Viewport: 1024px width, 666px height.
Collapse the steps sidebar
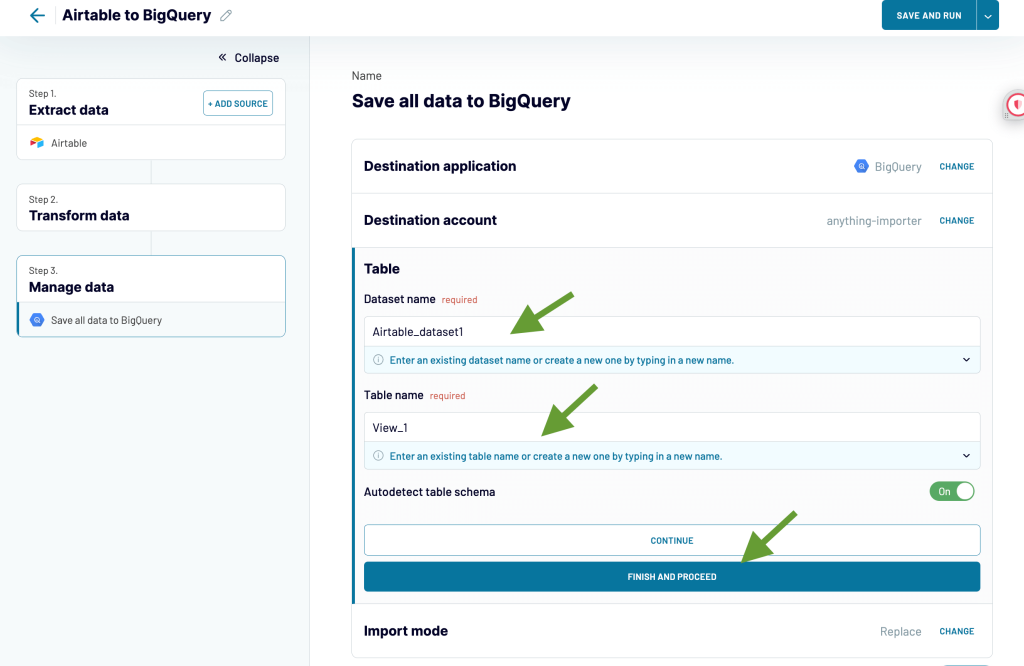tap(249, 57)
